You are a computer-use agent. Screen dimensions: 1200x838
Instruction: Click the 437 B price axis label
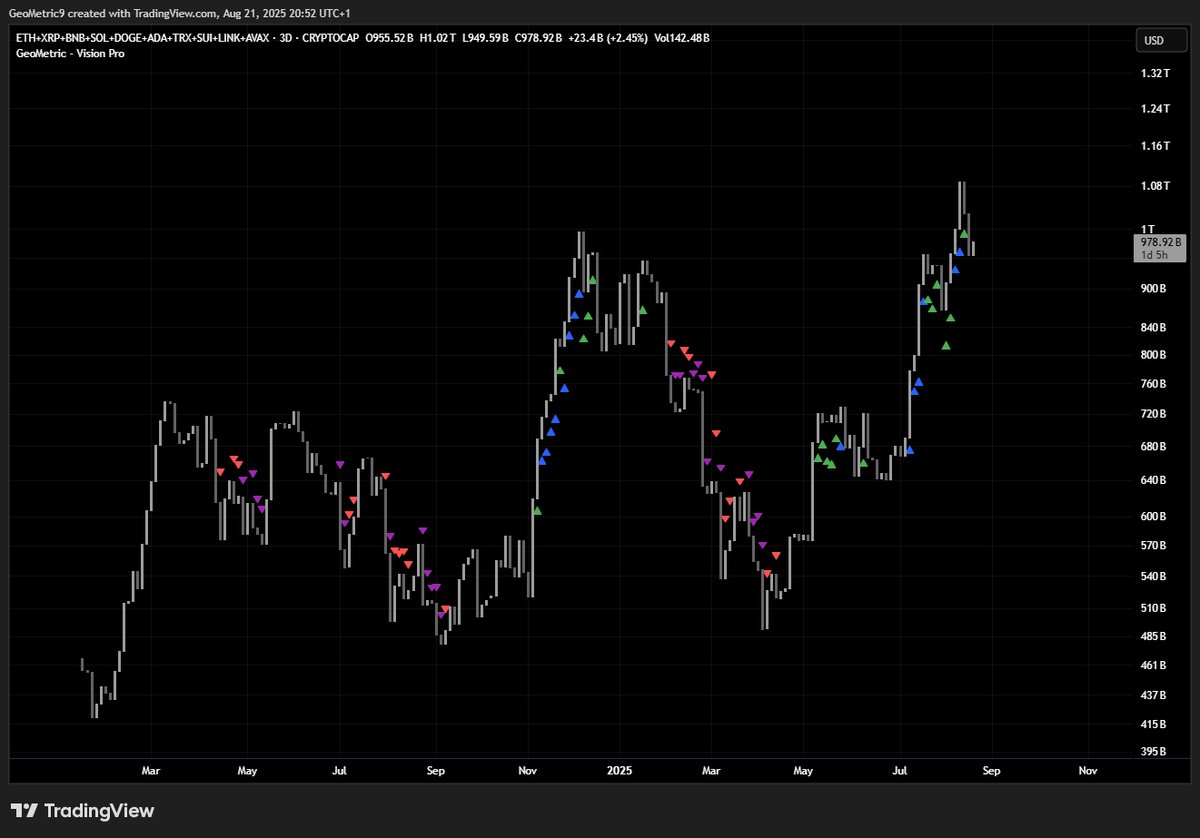(1154, 695)
